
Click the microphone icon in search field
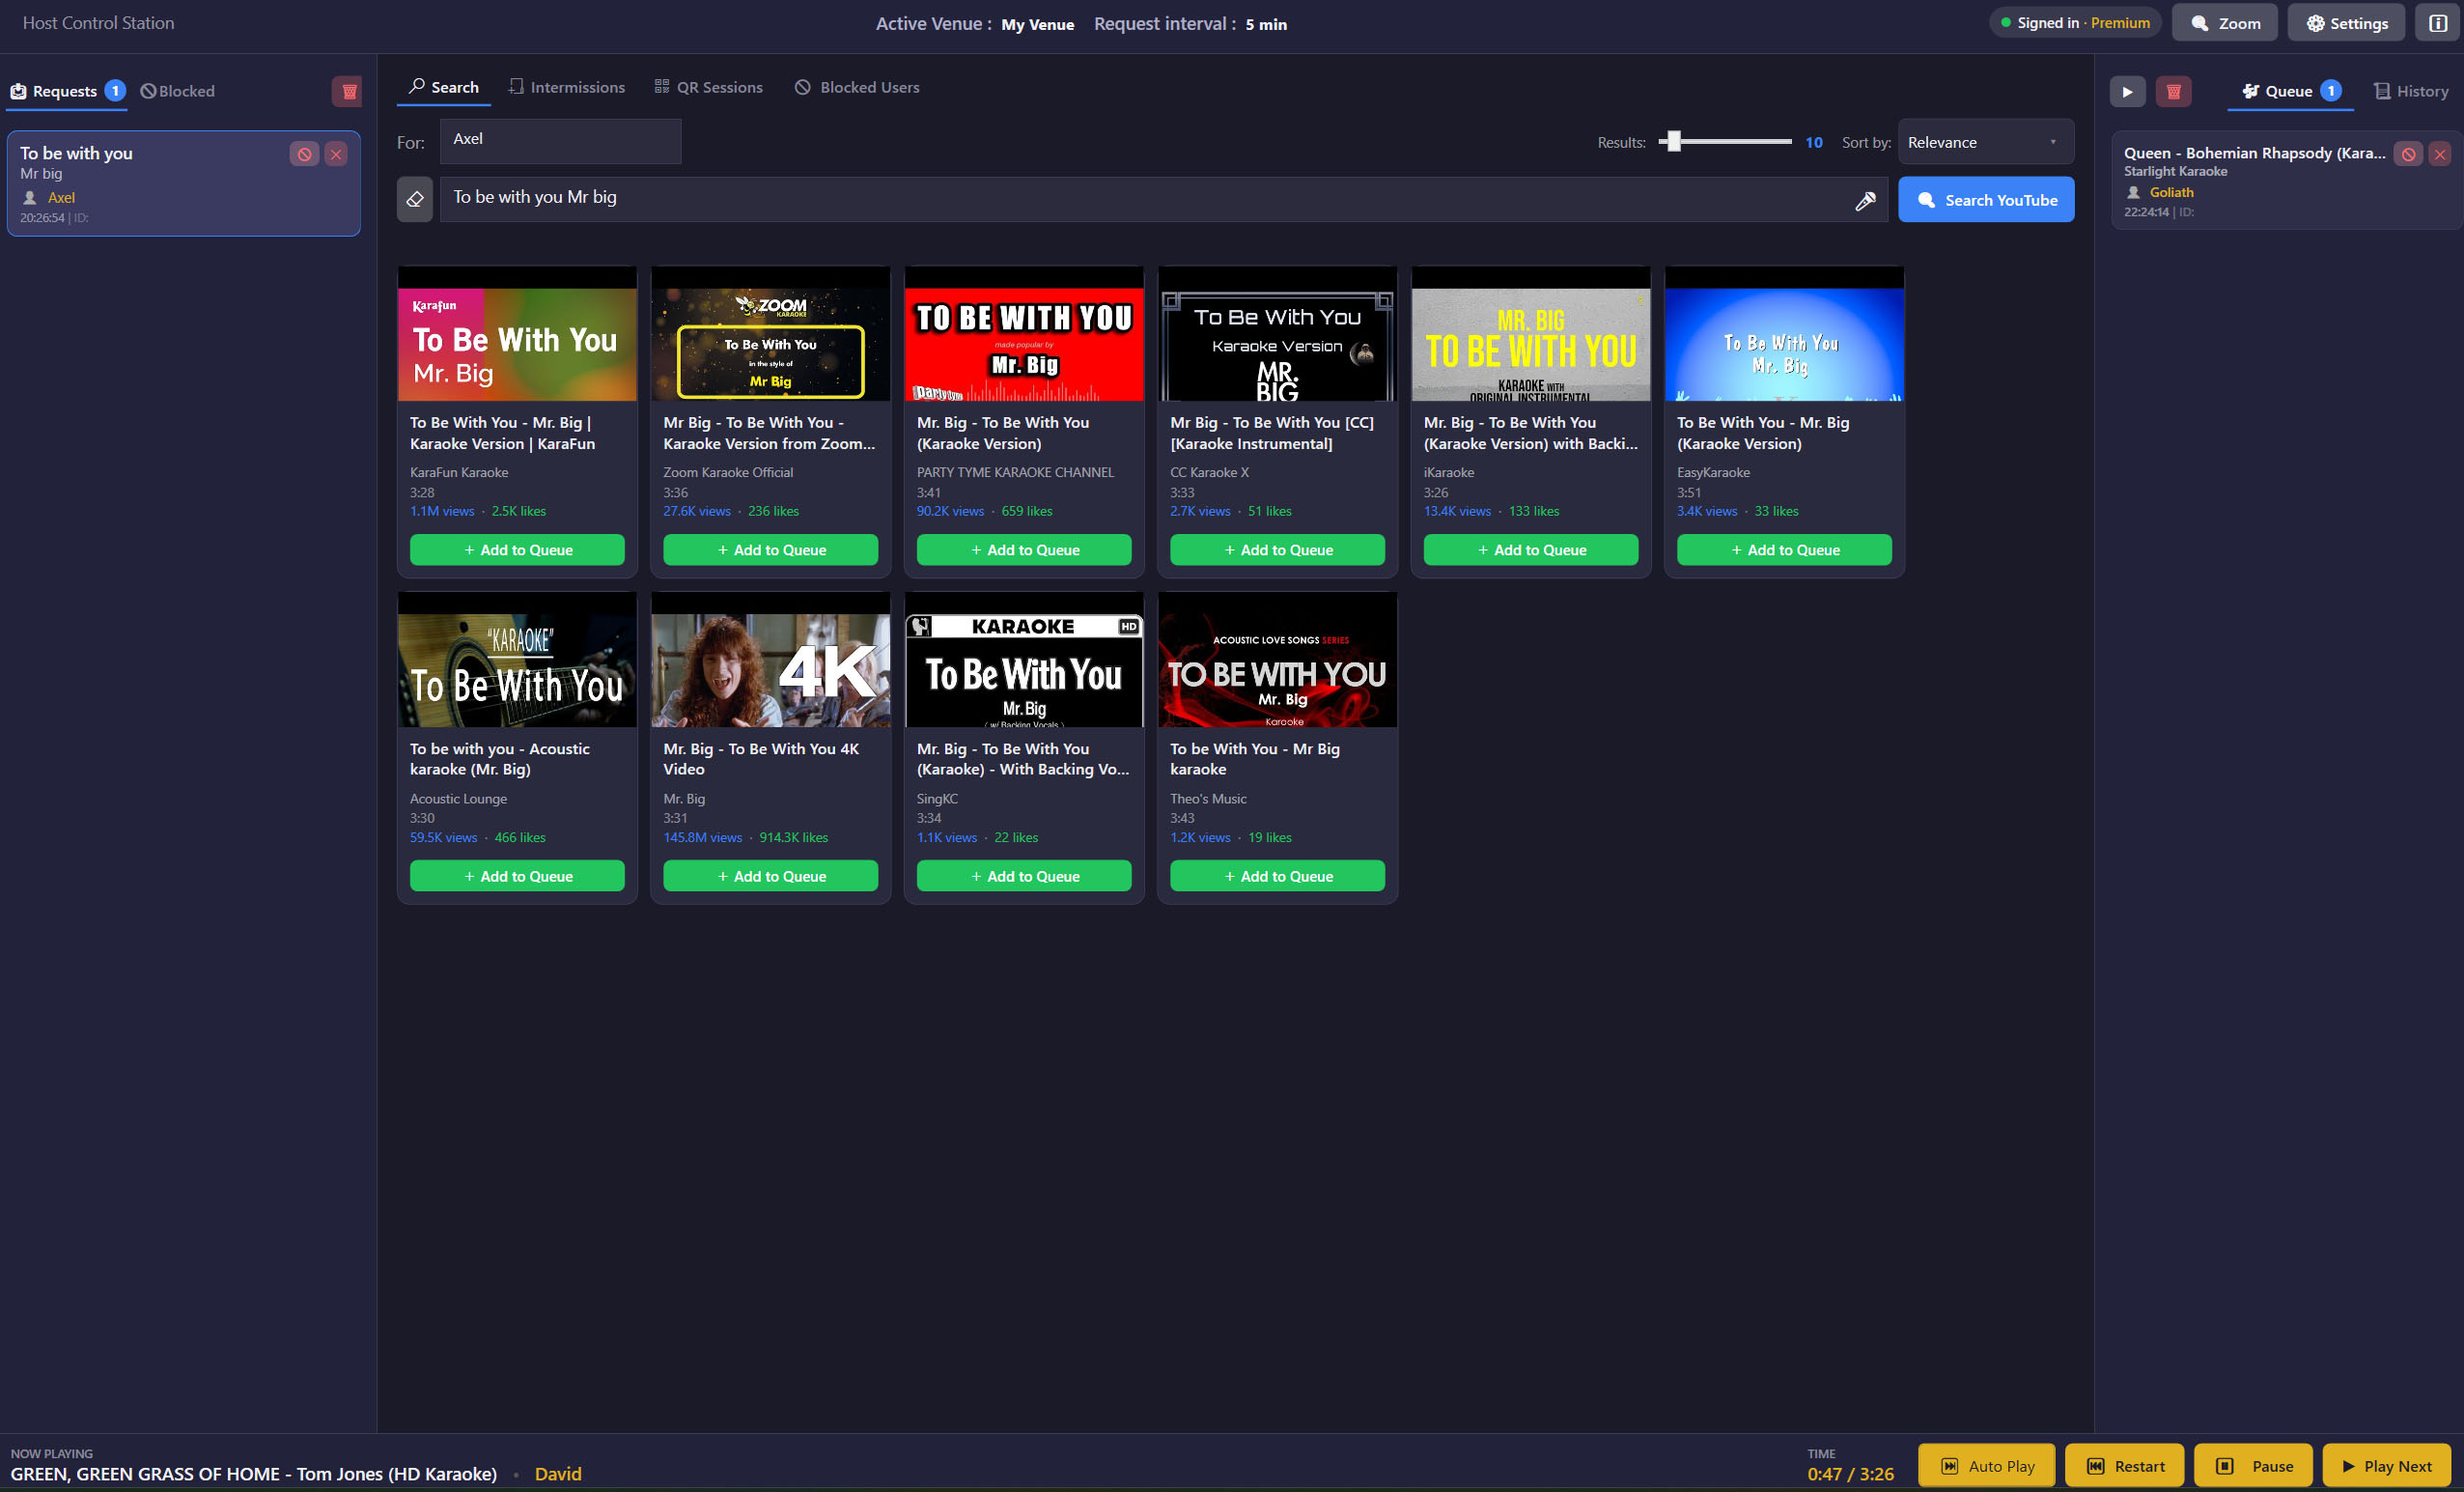point(1865,200)
